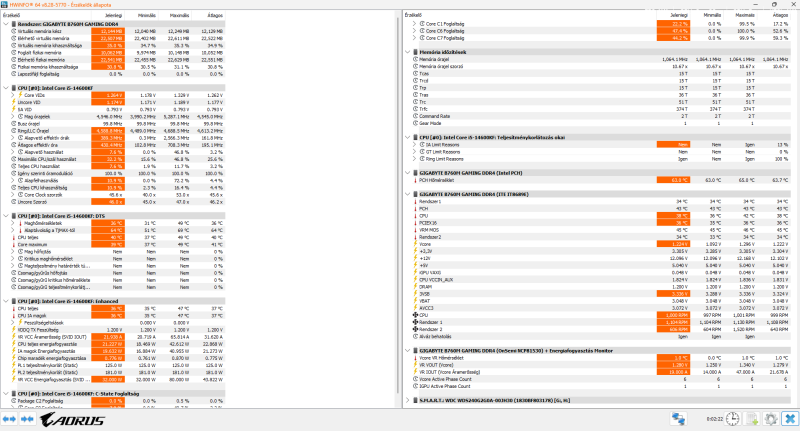Click lightning icon beside +12V

pos(415,259)
